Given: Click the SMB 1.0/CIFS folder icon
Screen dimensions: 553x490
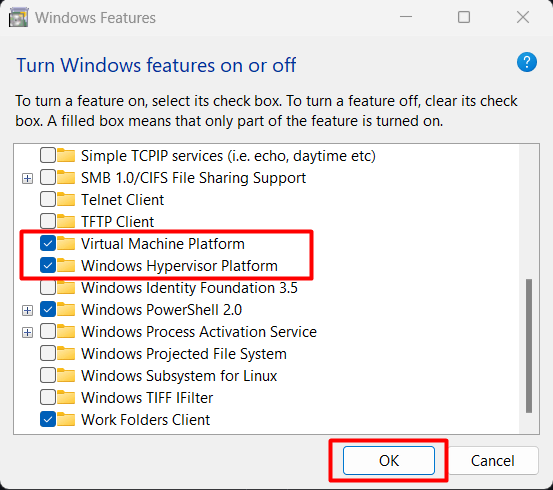Looking at the screenshot, I should (x=66, y=178).
